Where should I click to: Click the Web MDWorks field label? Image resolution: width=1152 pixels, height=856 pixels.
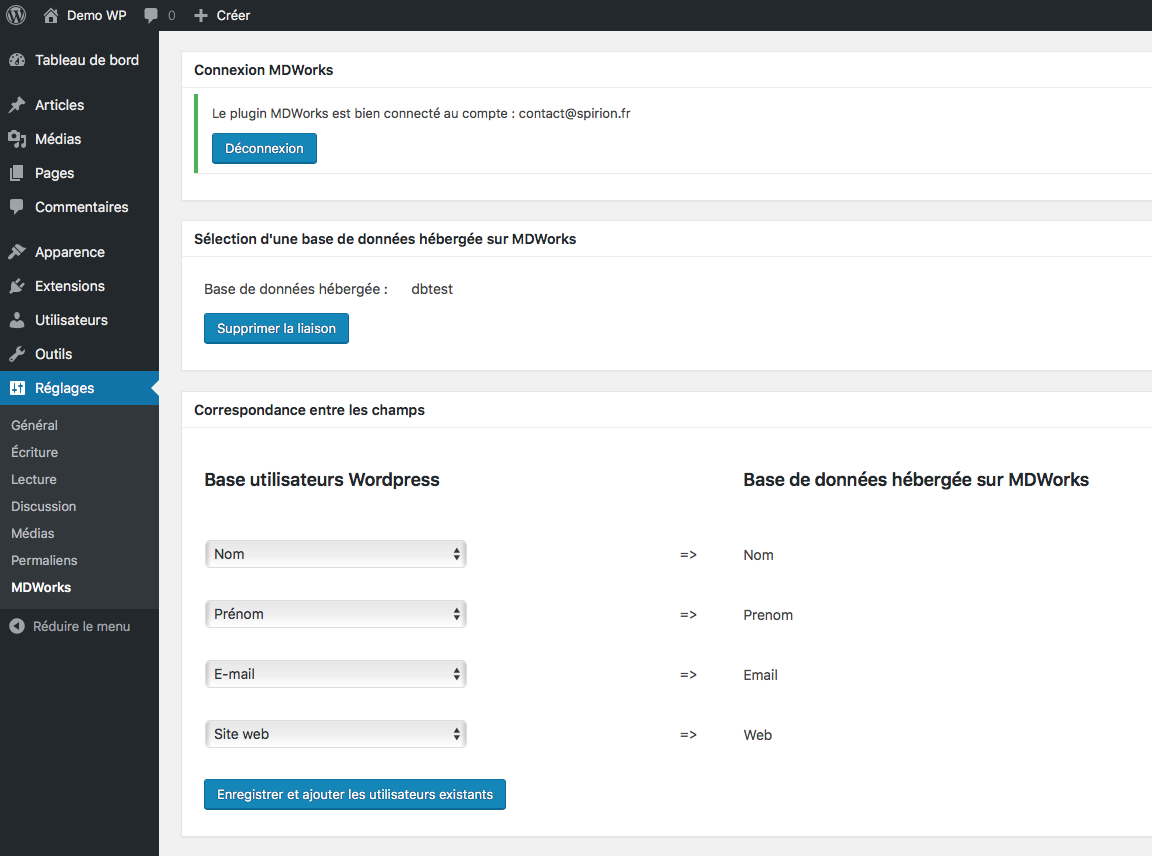[757, 735]
